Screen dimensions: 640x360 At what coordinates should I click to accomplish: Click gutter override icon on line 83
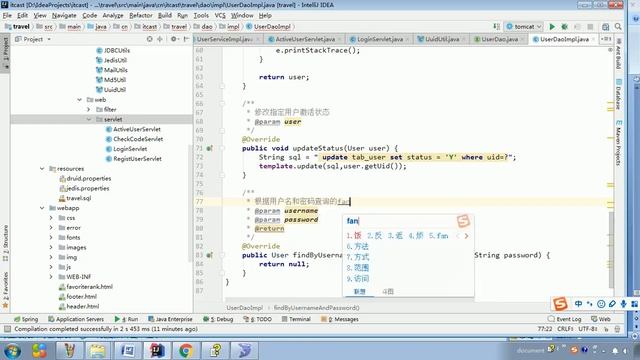click(209, 255)
